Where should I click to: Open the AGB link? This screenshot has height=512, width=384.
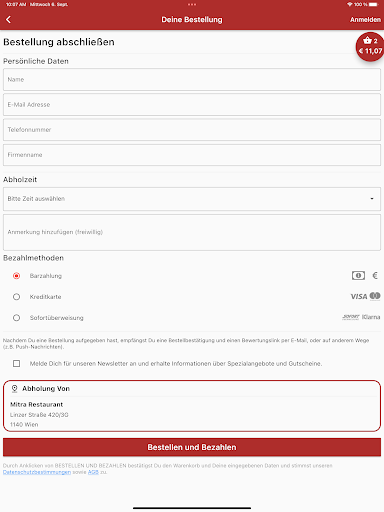(x=93, y=472)
